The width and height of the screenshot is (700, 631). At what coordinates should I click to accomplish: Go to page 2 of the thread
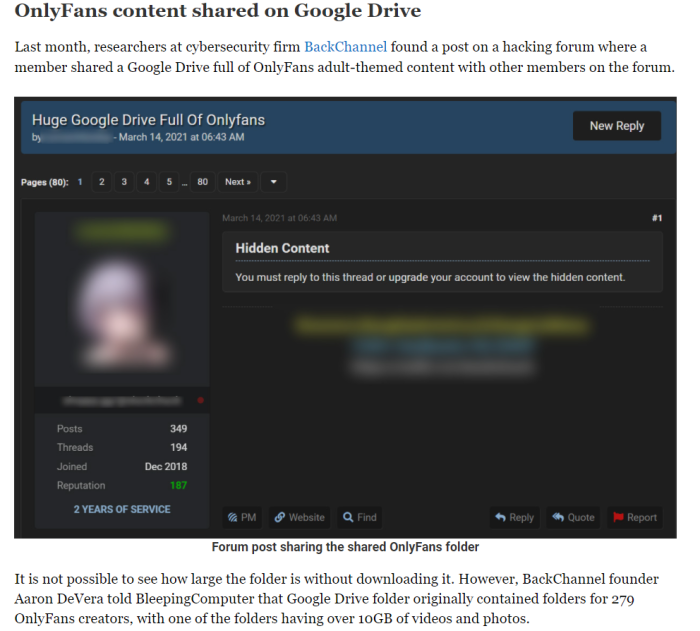coord(102,182)
